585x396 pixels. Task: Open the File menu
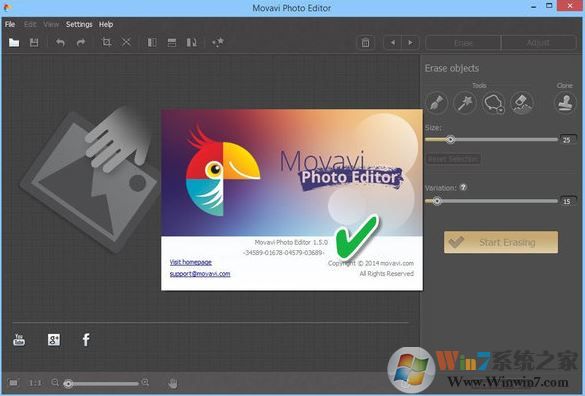pos(10,24)
